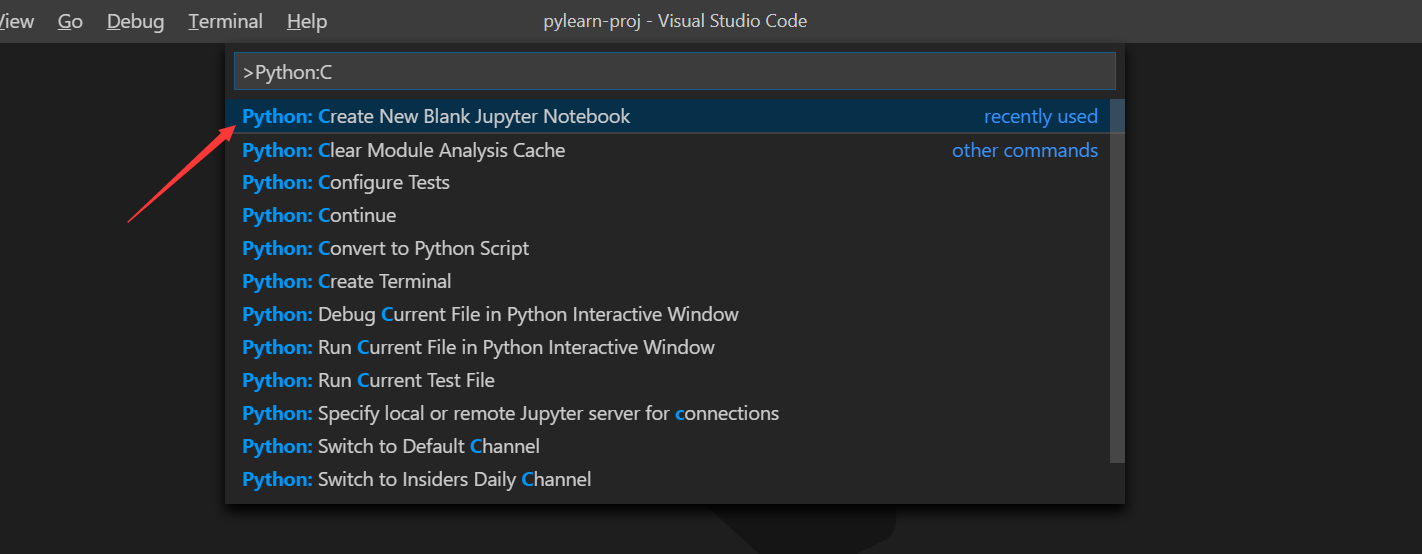
Task: Run Current File in Python Interactive Window
Action: coord(478,348)
